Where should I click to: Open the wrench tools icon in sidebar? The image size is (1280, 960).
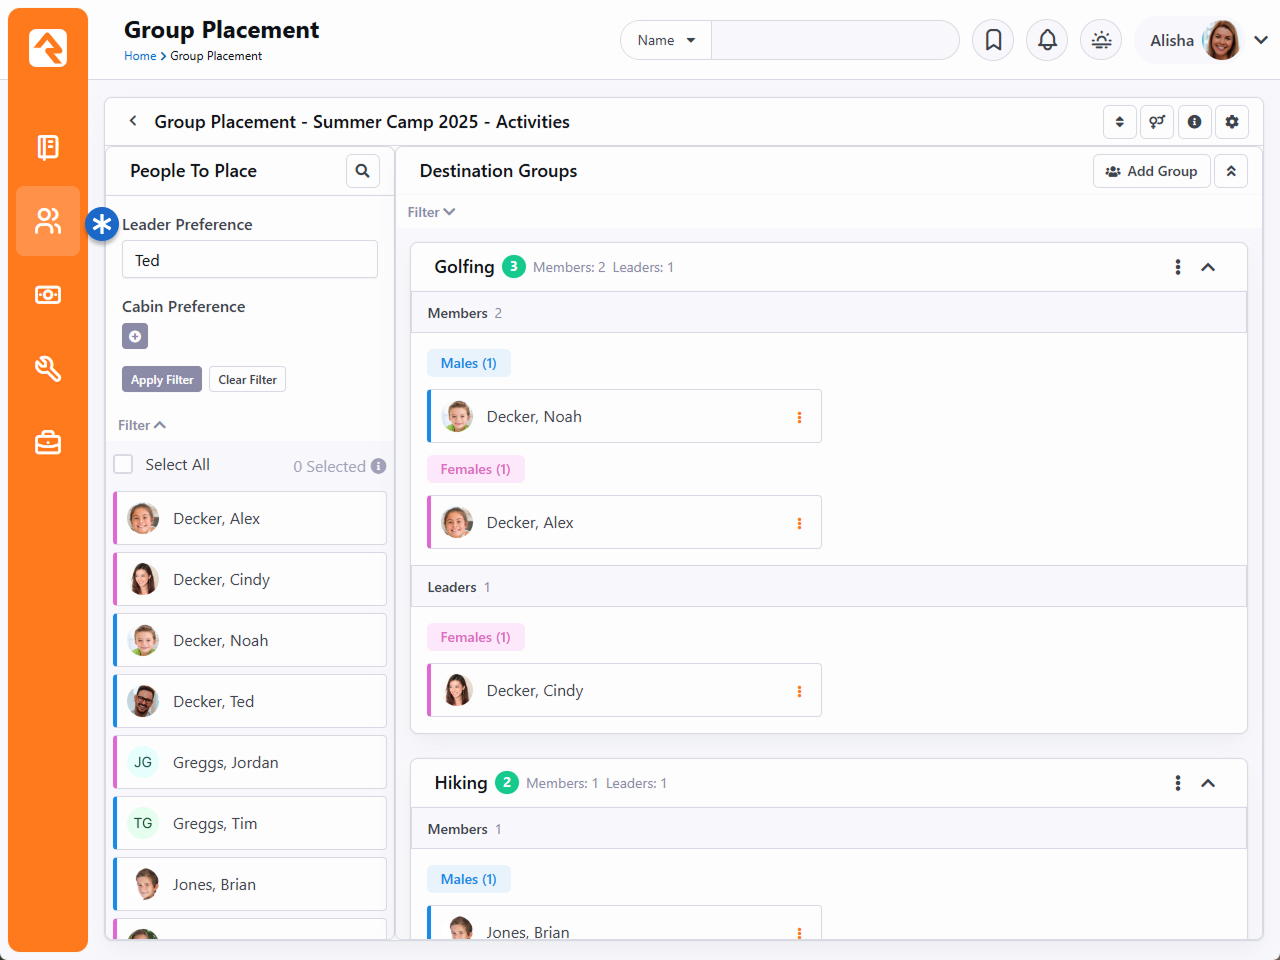coord(48,369)
